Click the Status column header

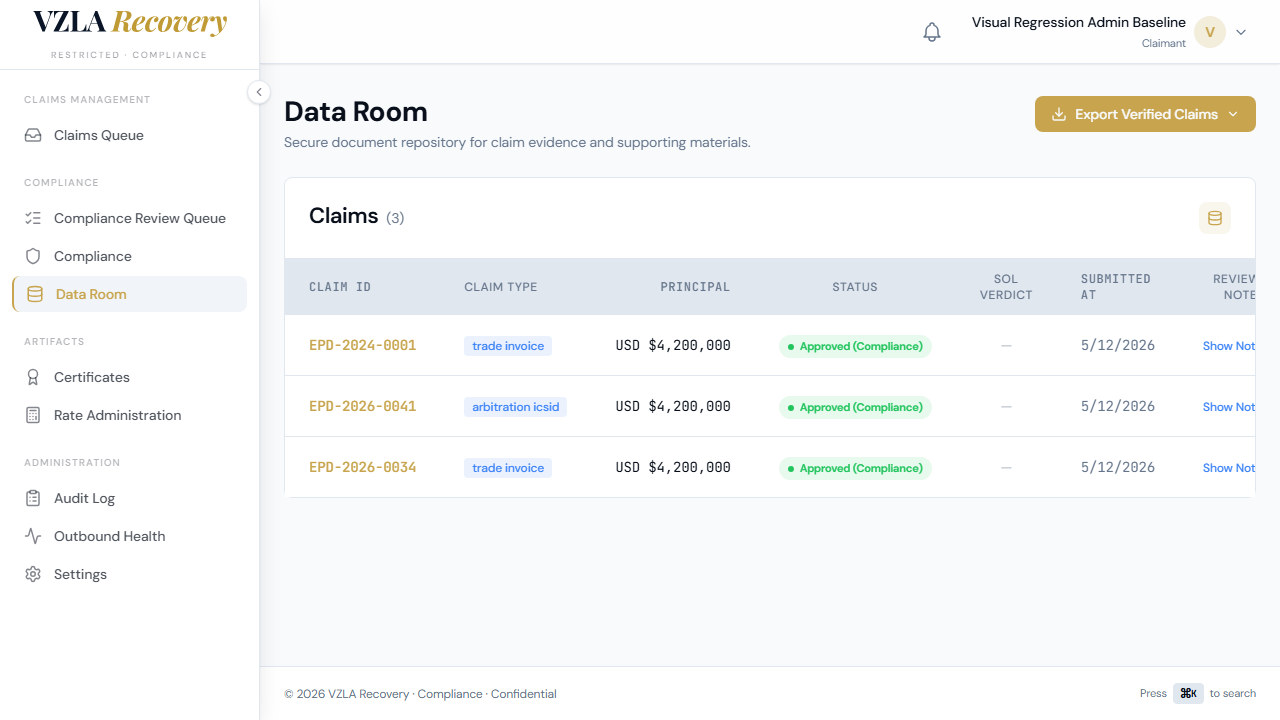coord(855,287)
